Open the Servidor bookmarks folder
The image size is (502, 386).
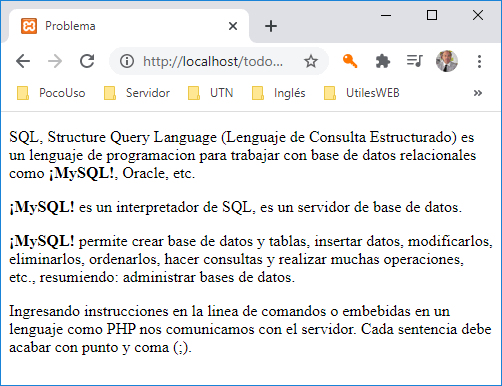137,93
